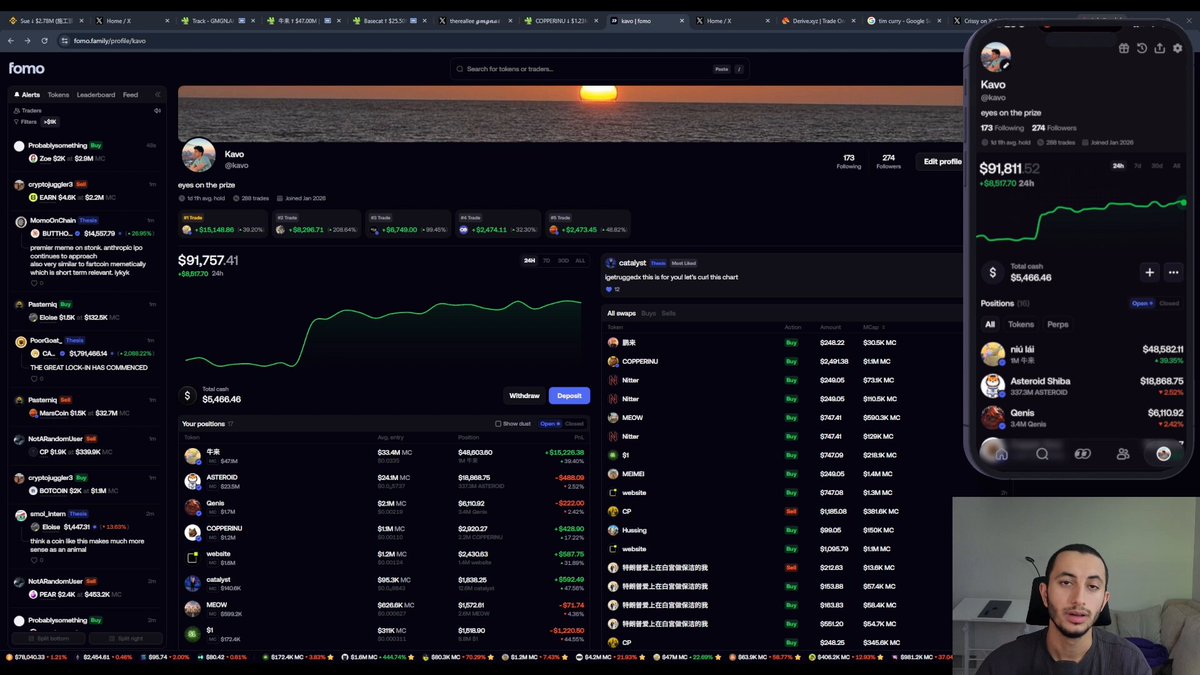Like the catalyst thesis with heart icon
Screen dimensions: 1200x675
(610, 289)
